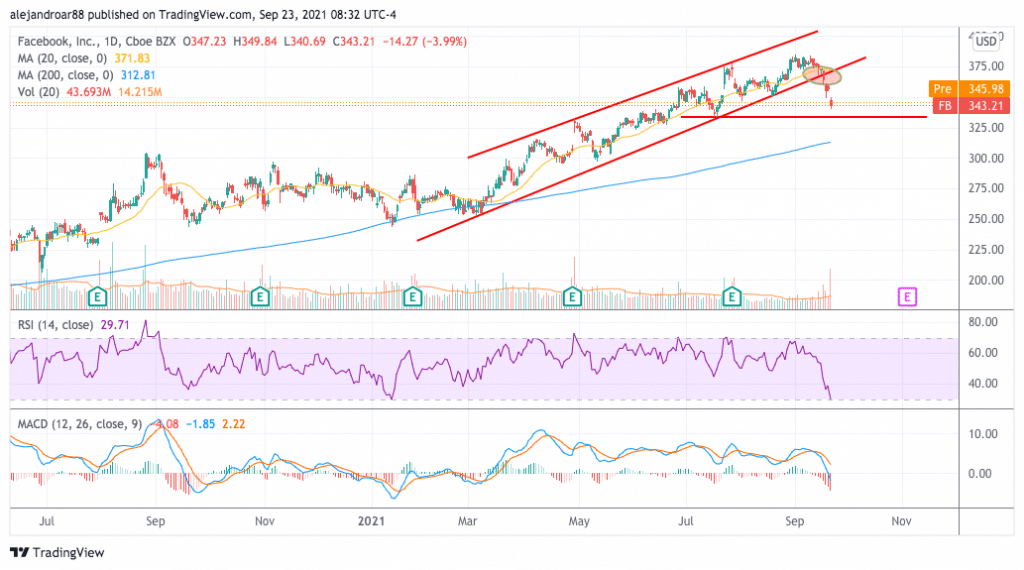Click the volume value 43.693M
Screen dimensions: 1024x570
pos(88,92)
